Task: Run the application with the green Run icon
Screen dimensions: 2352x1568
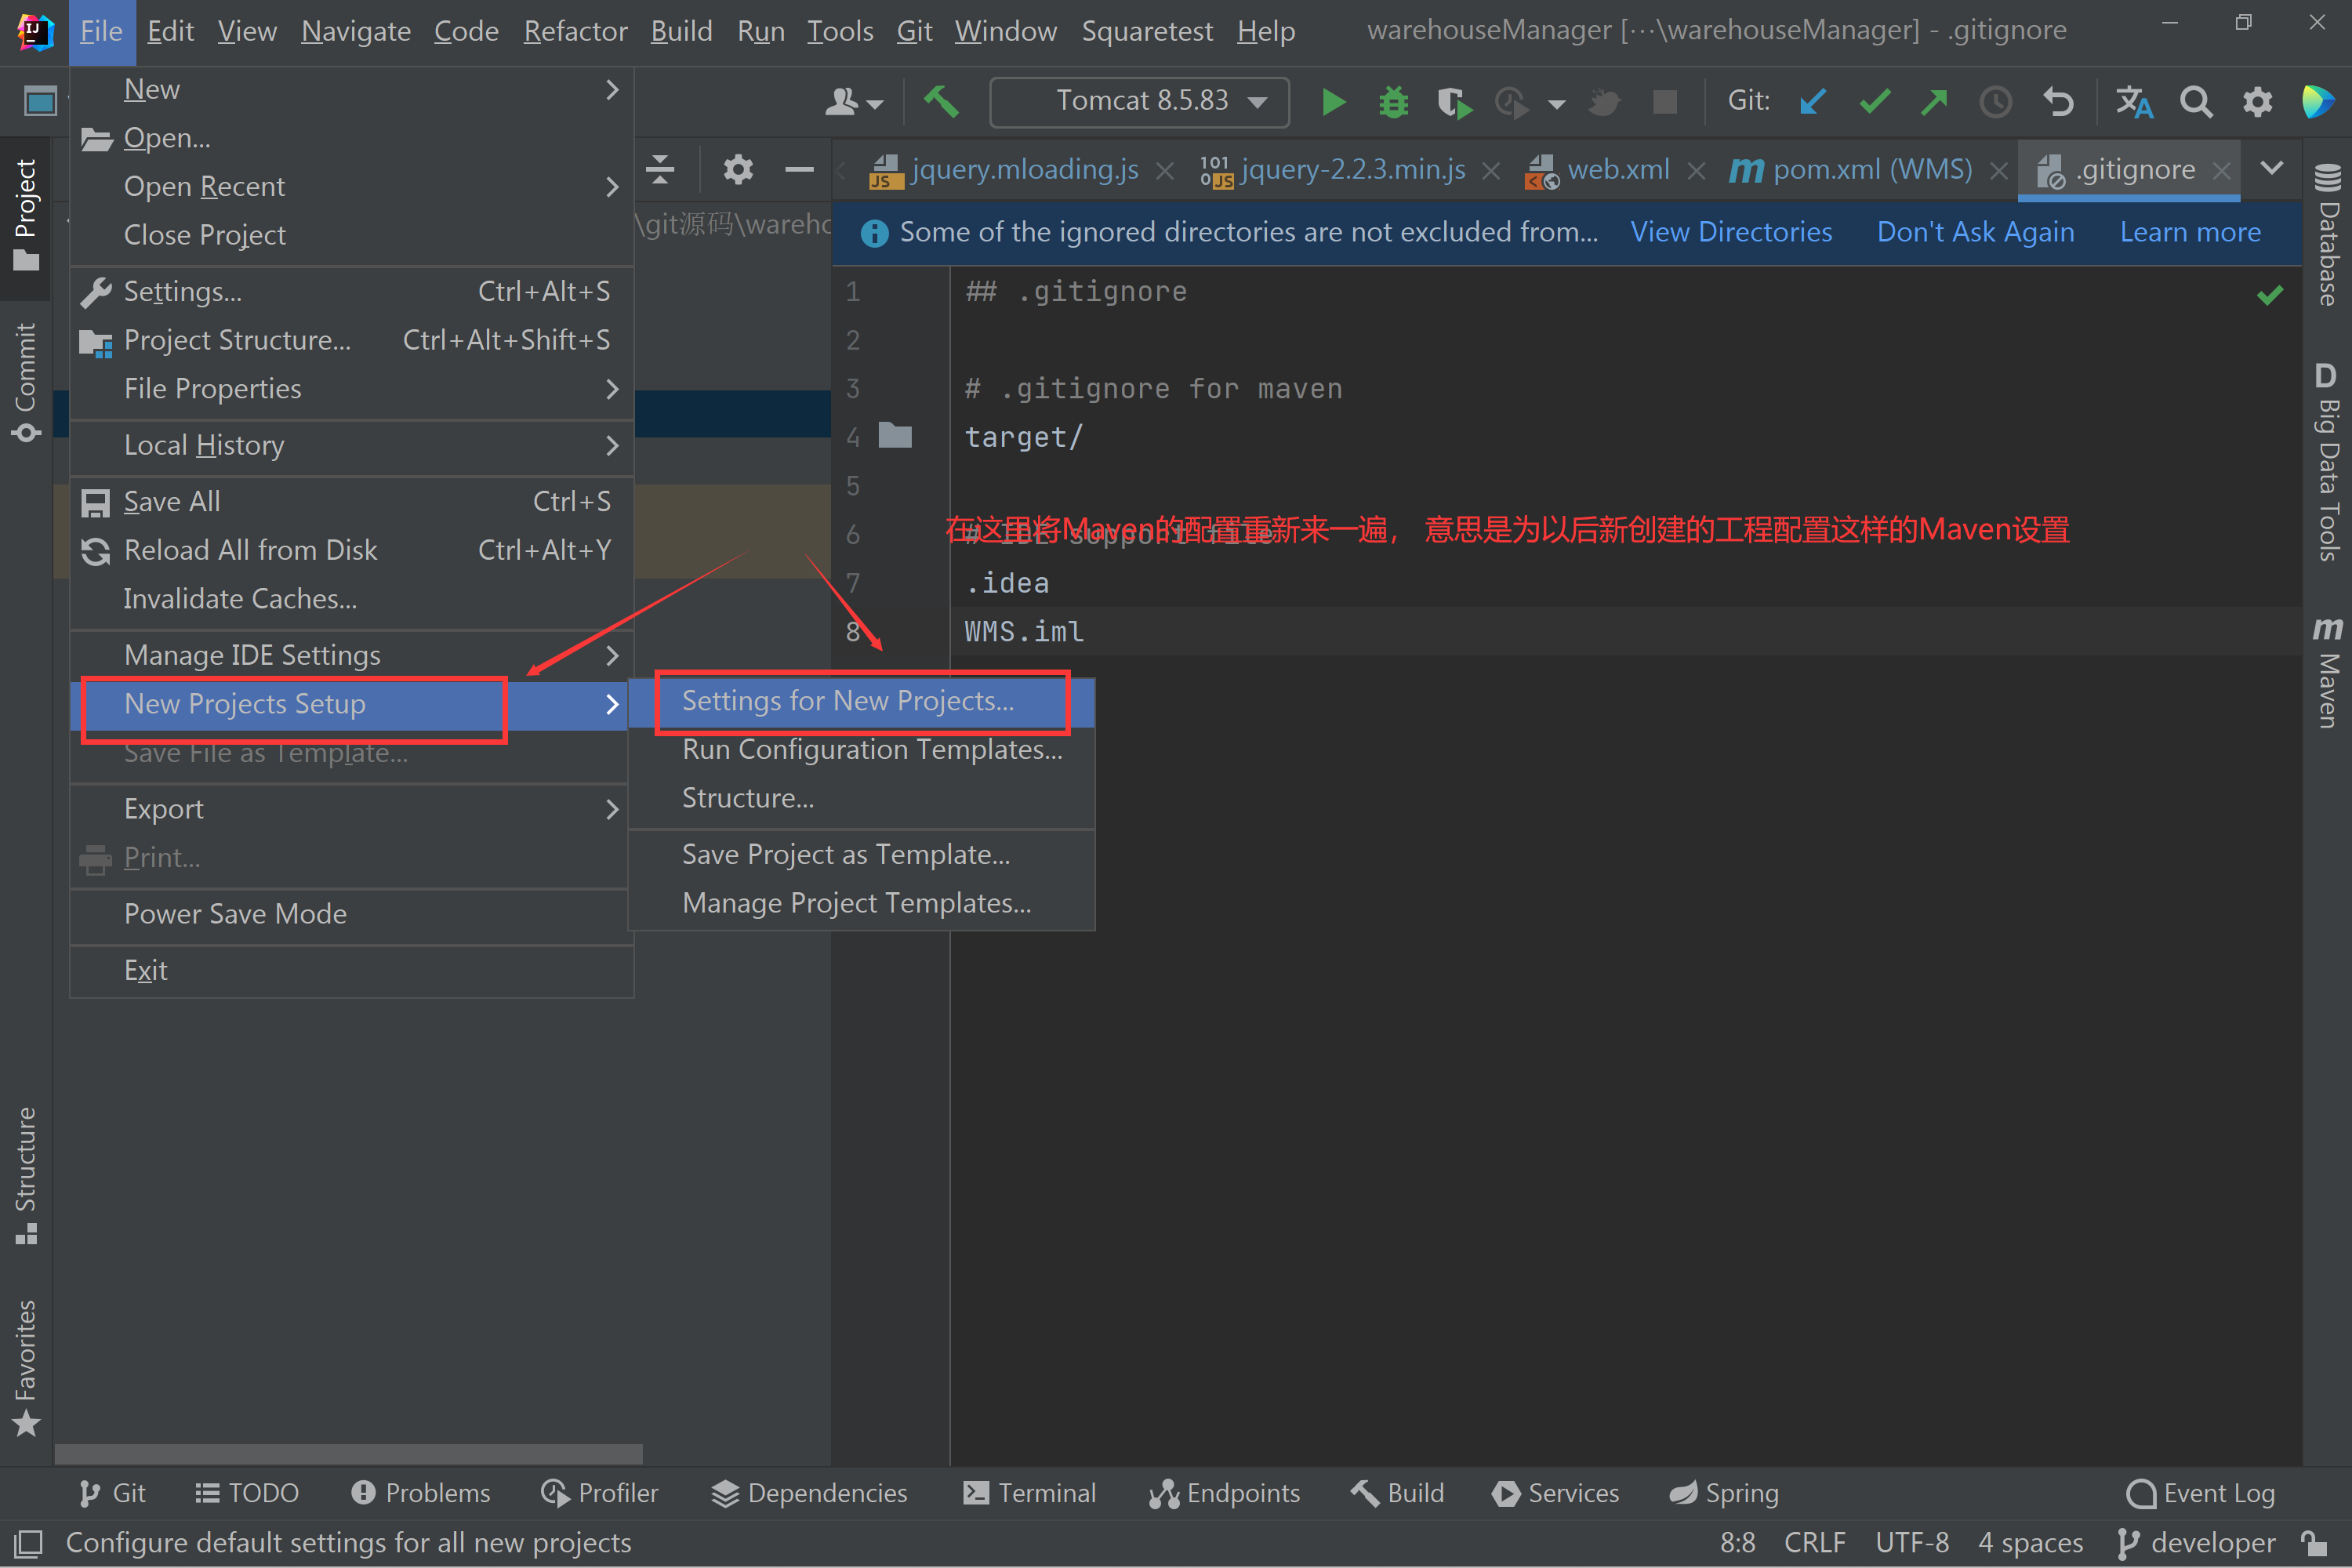Action: point(1333,101)
